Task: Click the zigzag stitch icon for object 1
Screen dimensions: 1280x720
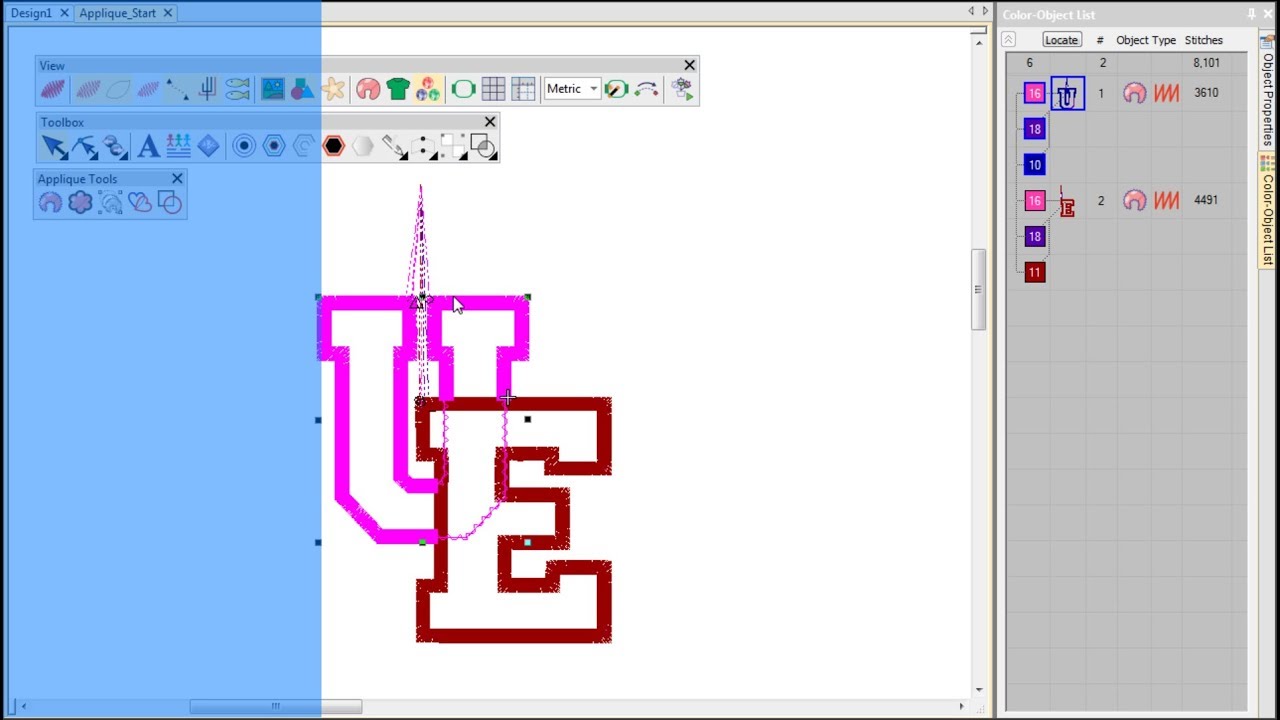Action: pyautogui.click(x=1166, y=93)
